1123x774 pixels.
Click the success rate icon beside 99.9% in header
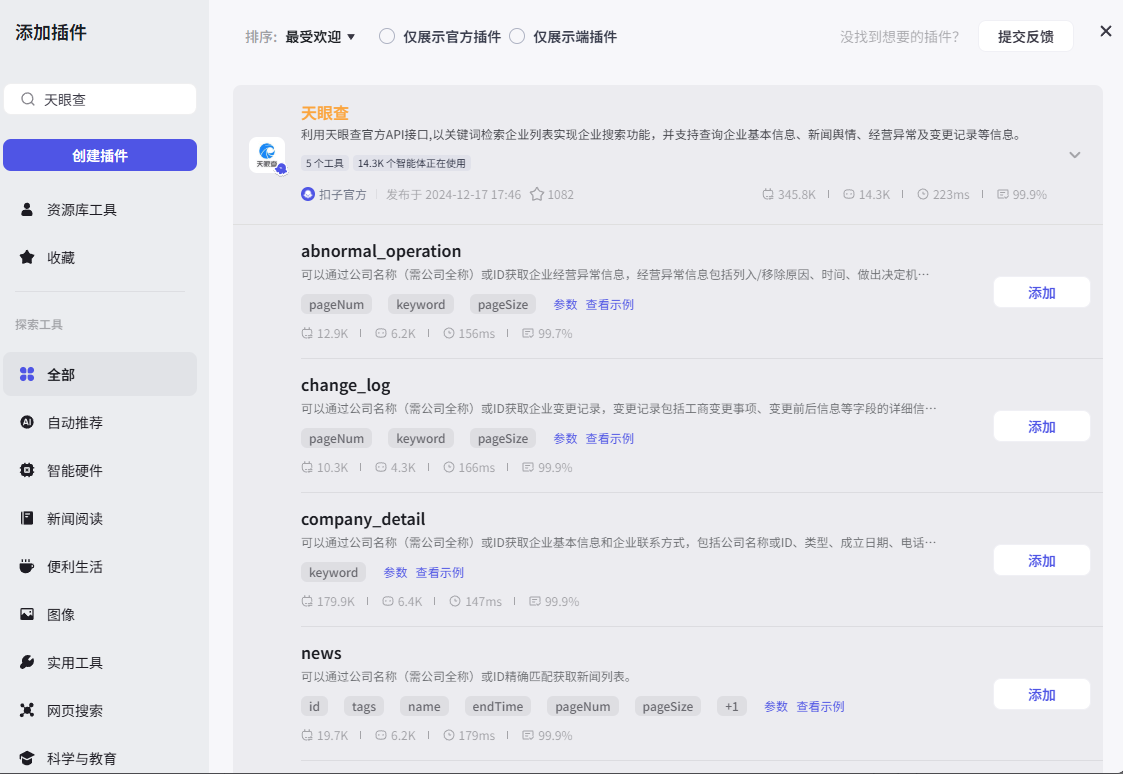tap(1003, 194)
